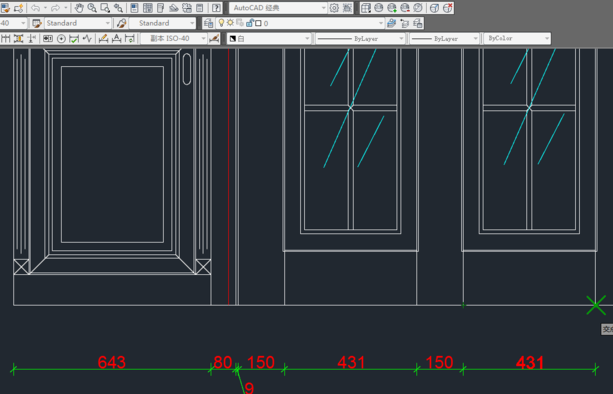The width and height of the screenshot is (613, 394).
Task: Open the Undo history dropdown arrow
Action: pyautogui.click(x=45, y=7)
